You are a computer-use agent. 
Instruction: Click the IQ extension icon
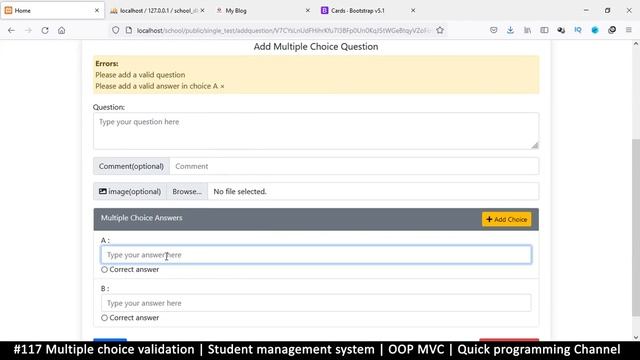[x=578, y=30]
